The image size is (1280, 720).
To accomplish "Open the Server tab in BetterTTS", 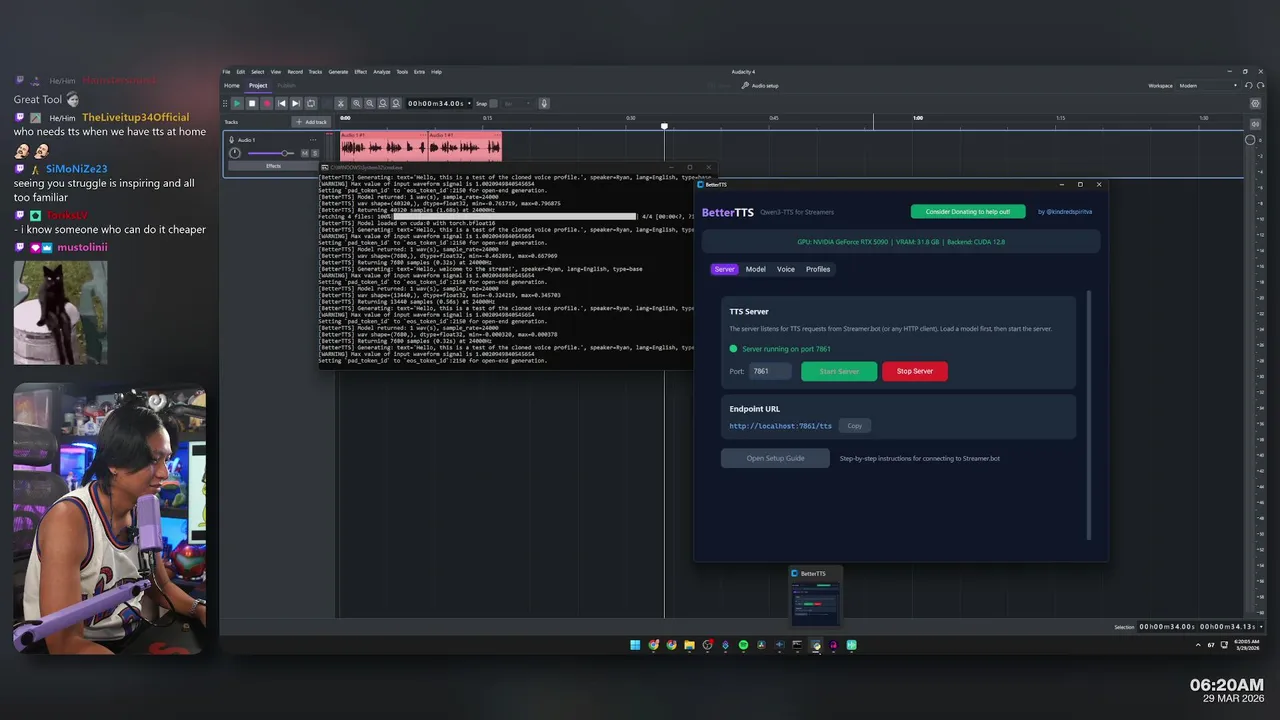I will 724,269.
